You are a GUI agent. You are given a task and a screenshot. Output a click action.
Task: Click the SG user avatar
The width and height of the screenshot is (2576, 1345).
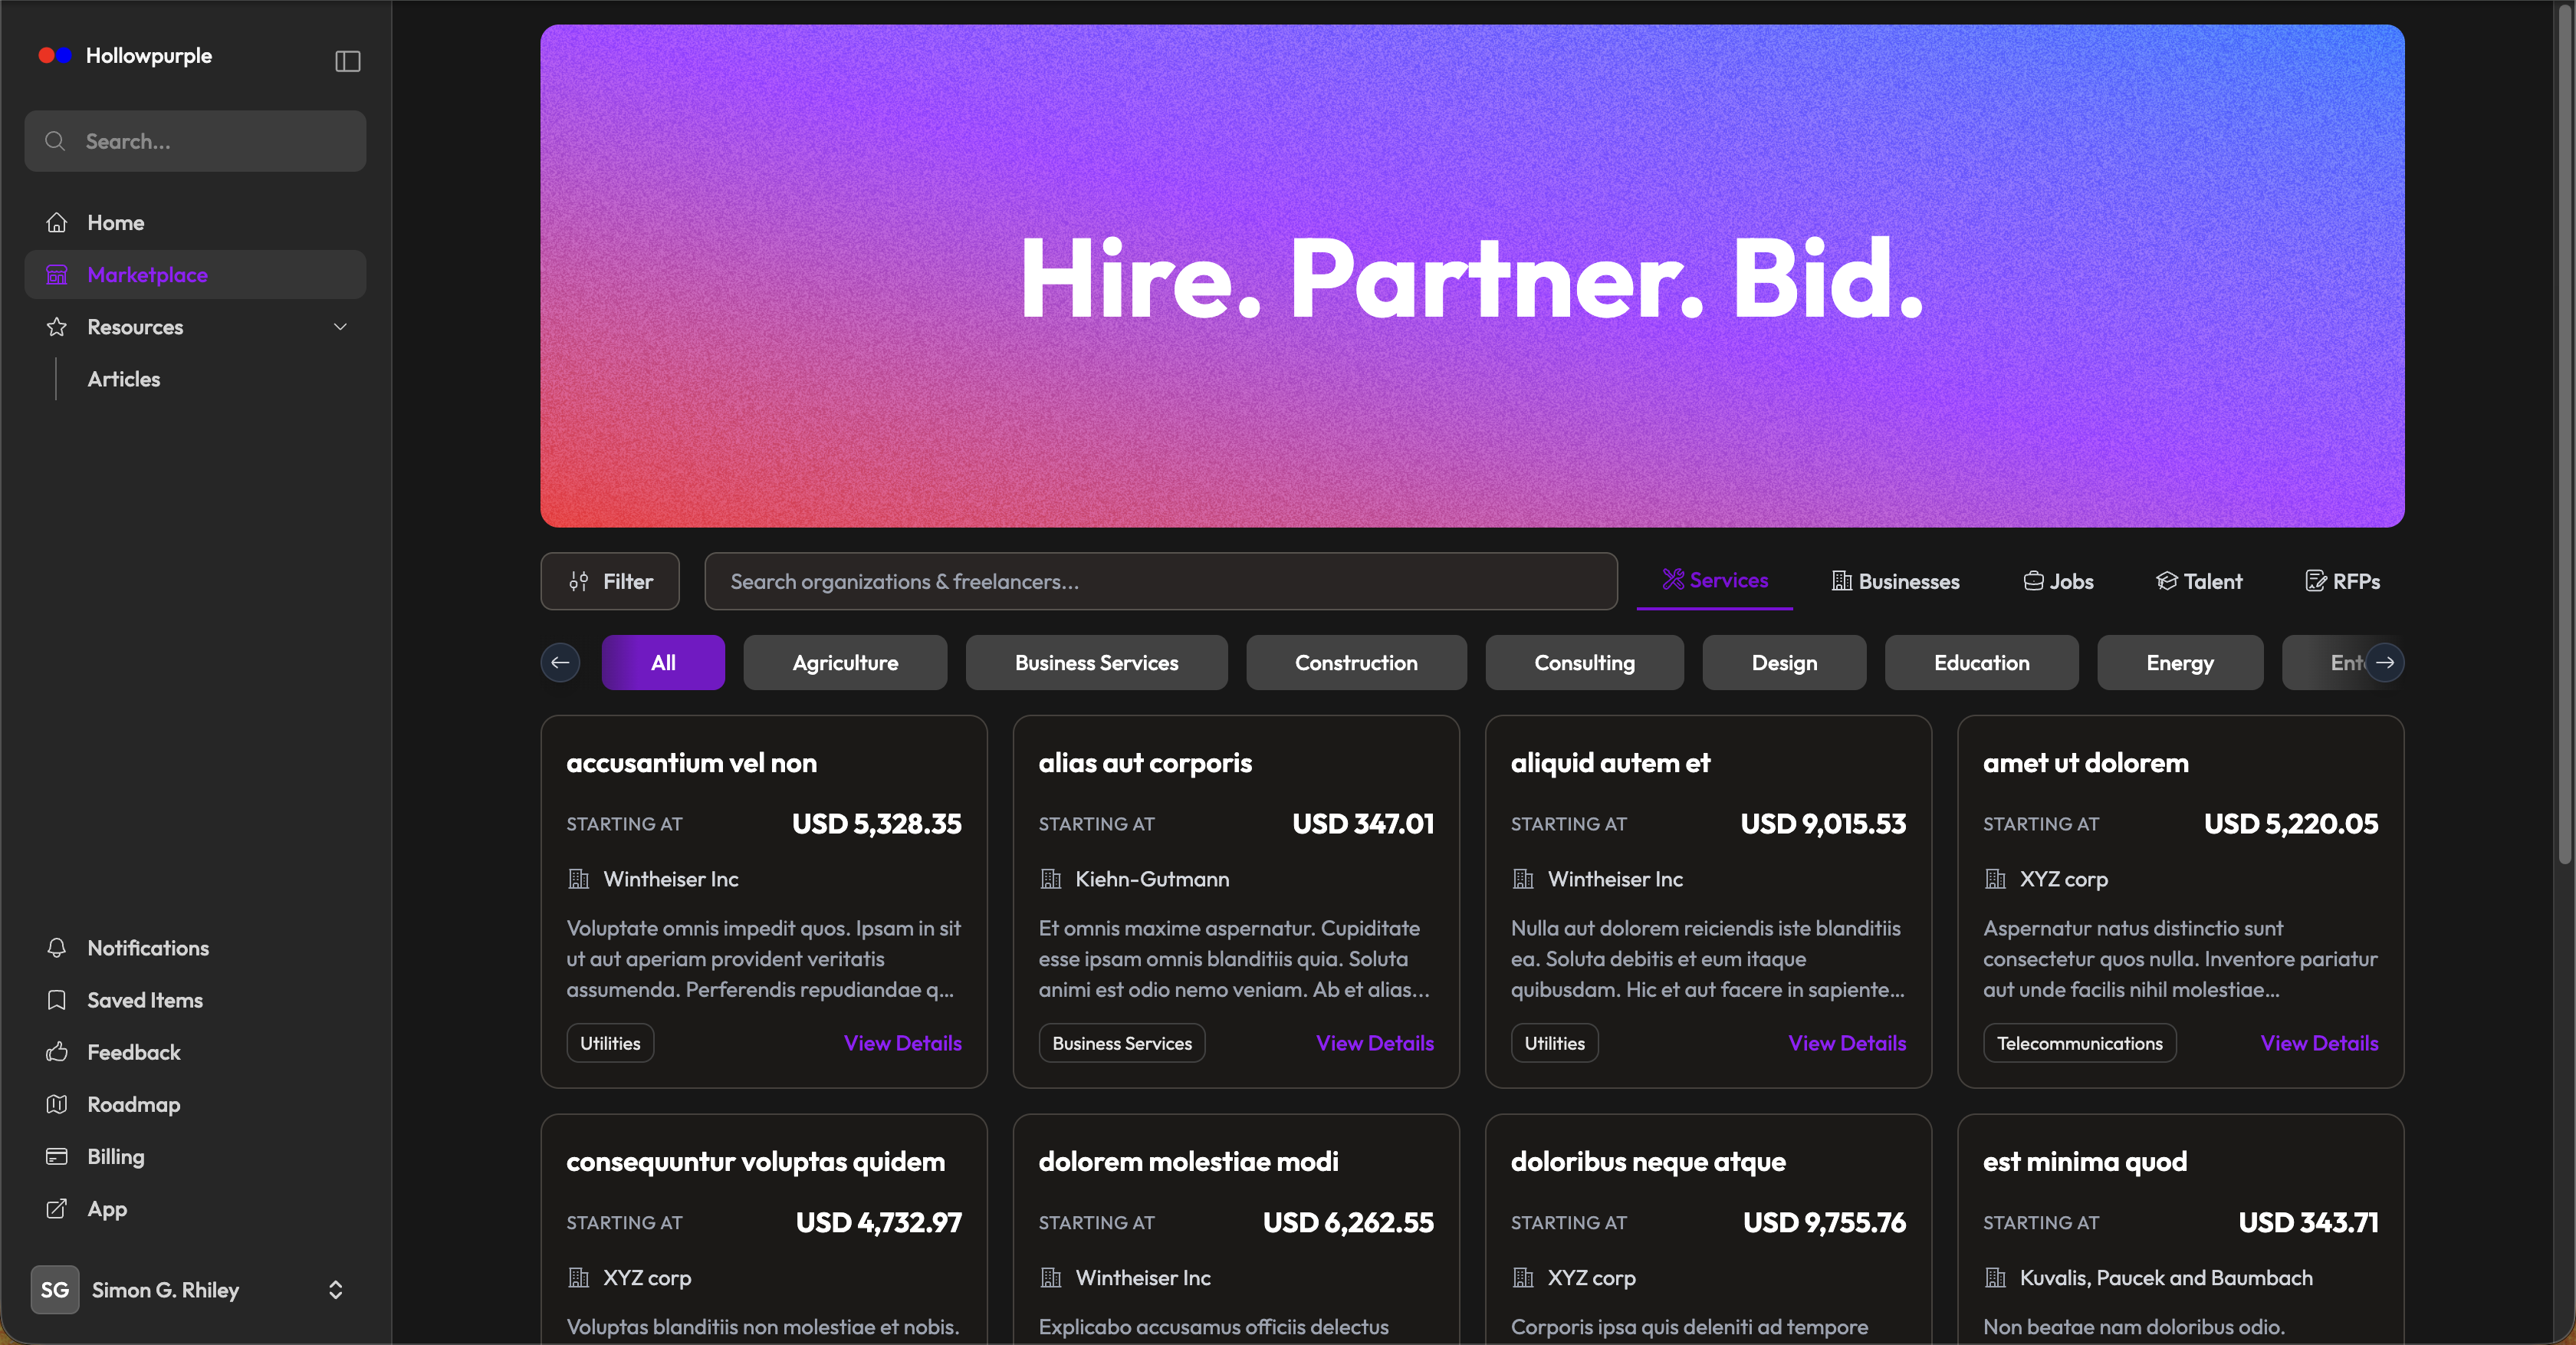coord(55,1290)
